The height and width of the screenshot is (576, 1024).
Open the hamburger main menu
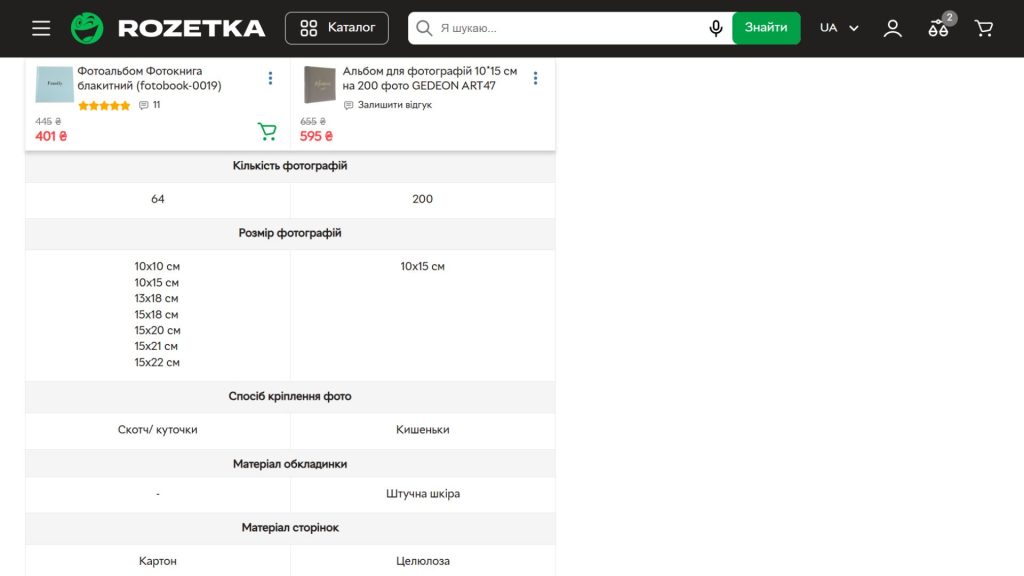(41, 28)
